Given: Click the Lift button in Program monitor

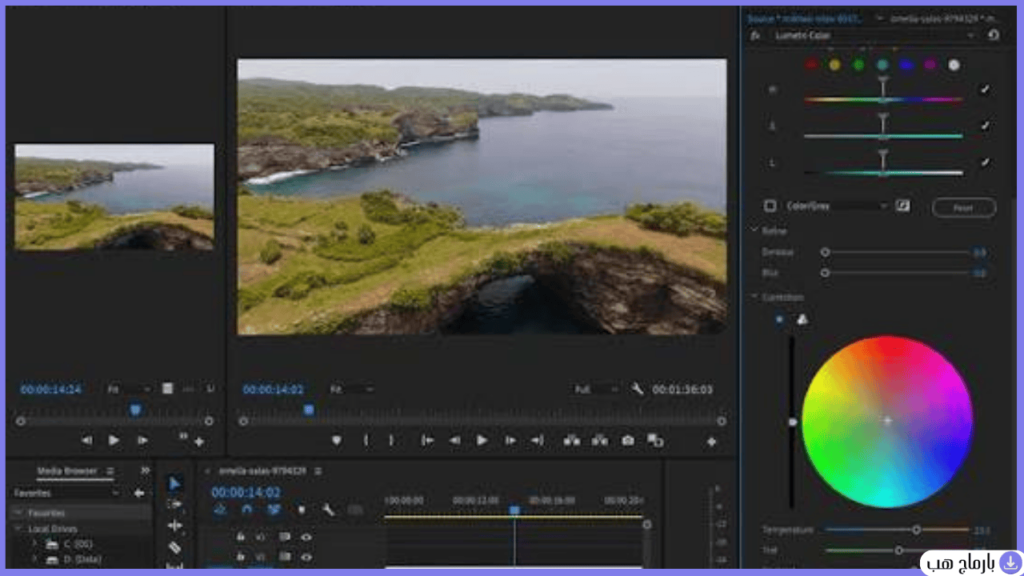Looking at the screenshot, I should [571, 441].
